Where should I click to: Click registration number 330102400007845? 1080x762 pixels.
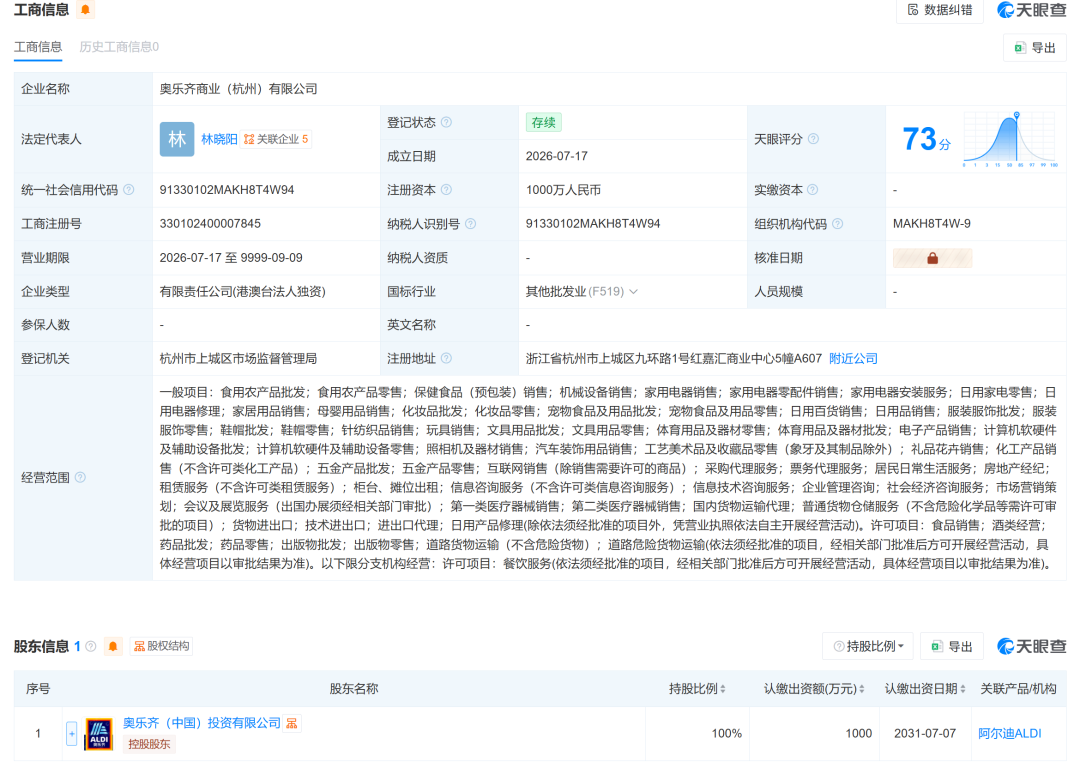(x=210, y=223)
